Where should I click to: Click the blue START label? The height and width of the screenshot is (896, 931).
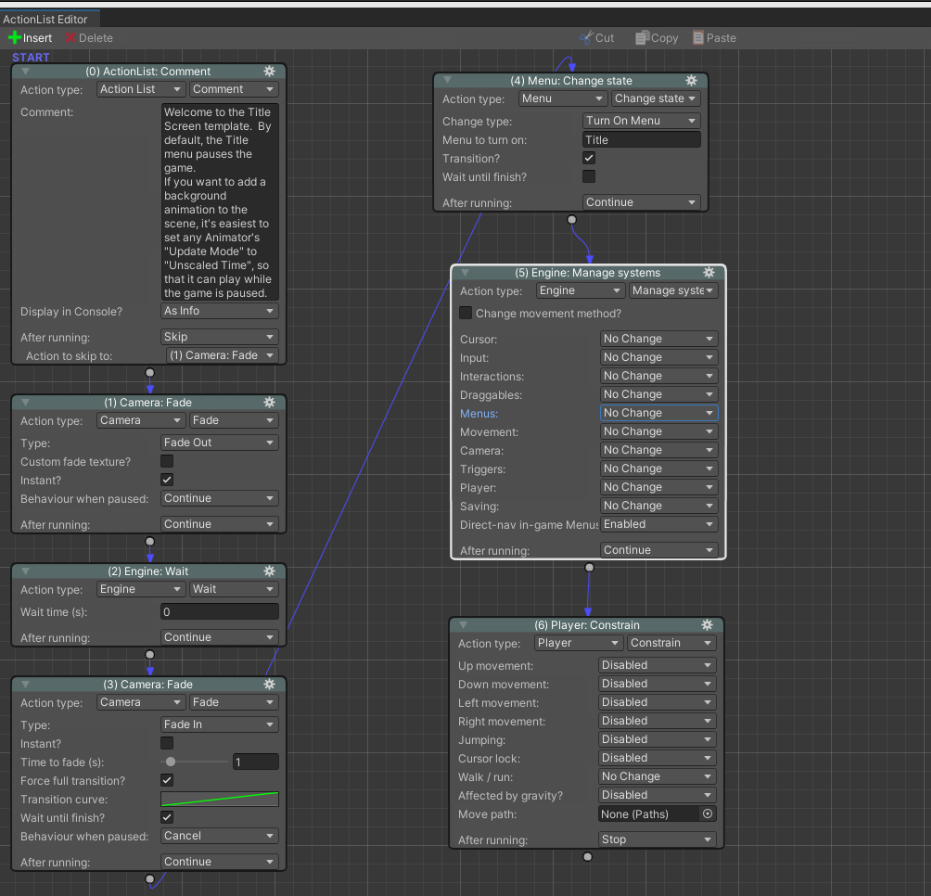coord(31,58)
